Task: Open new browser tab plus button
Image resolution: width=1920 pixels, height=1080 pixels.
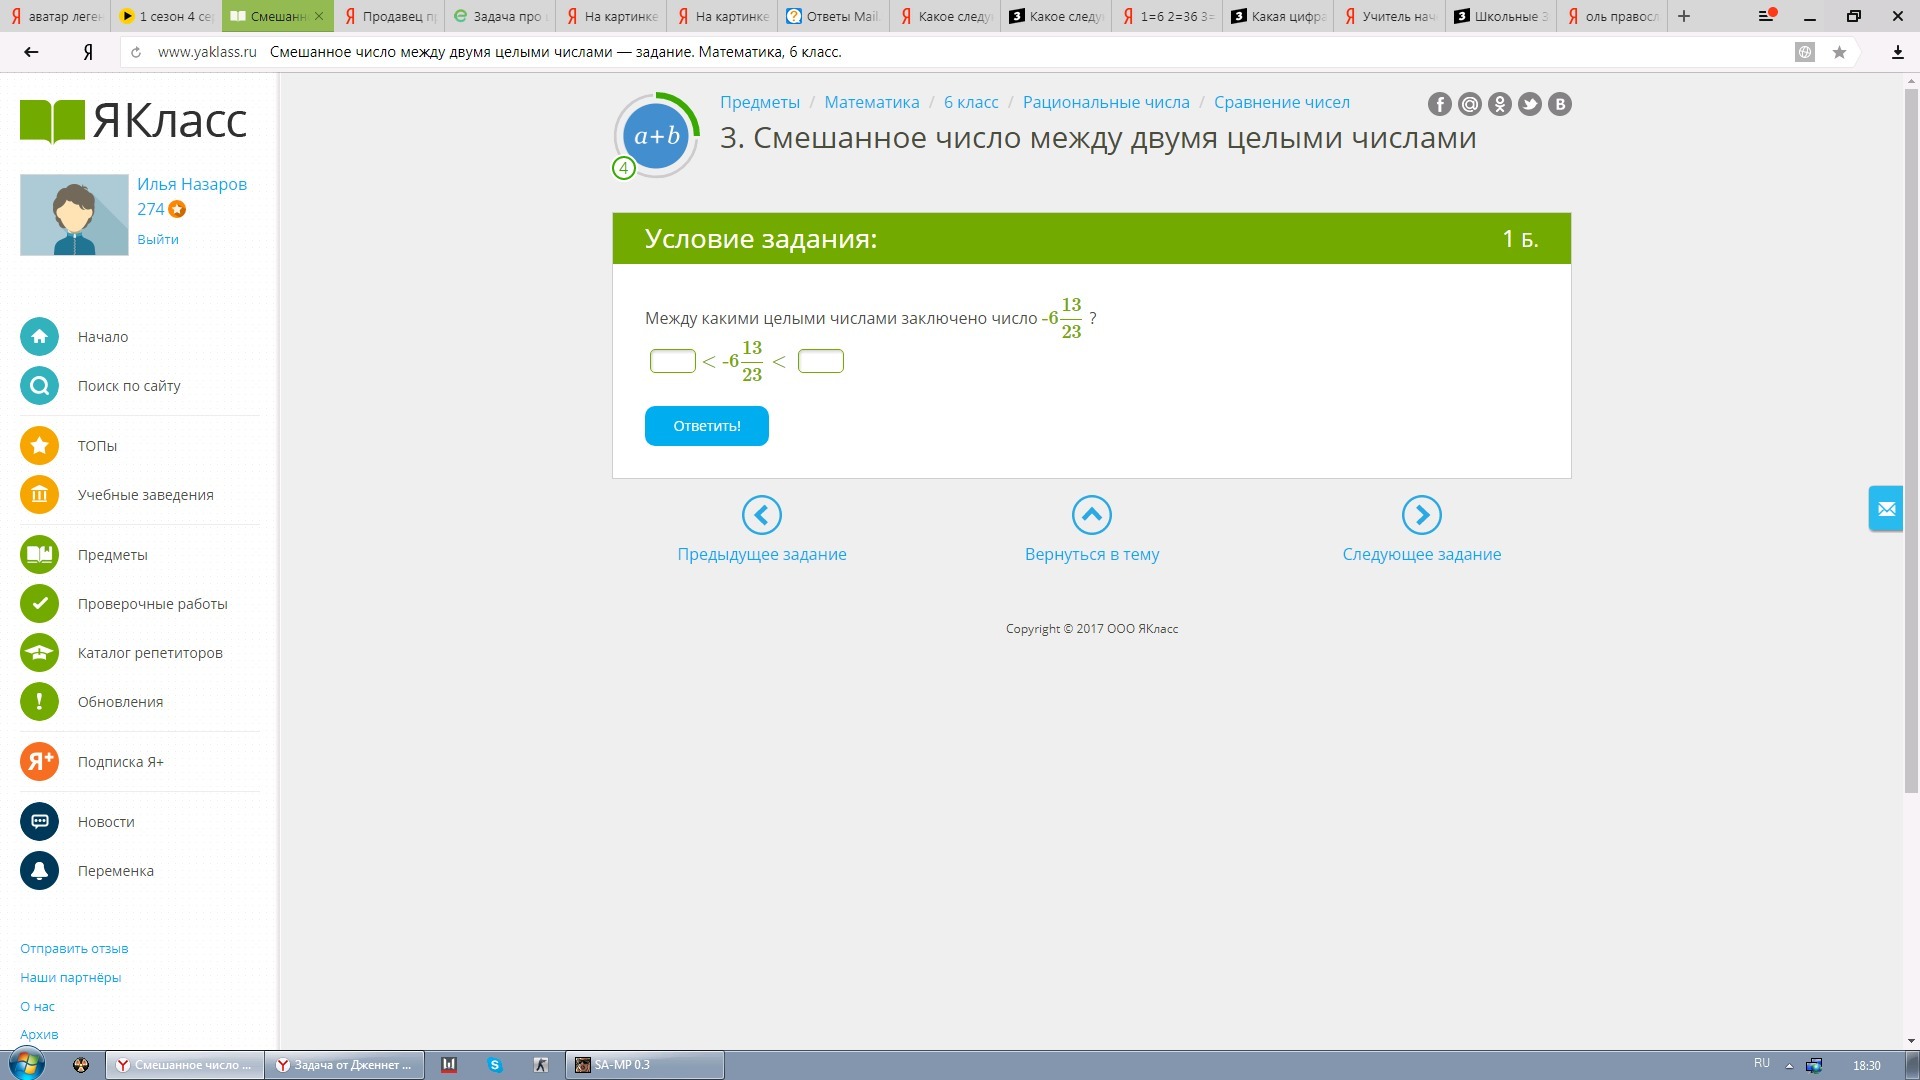Action: coord(1684,16)
